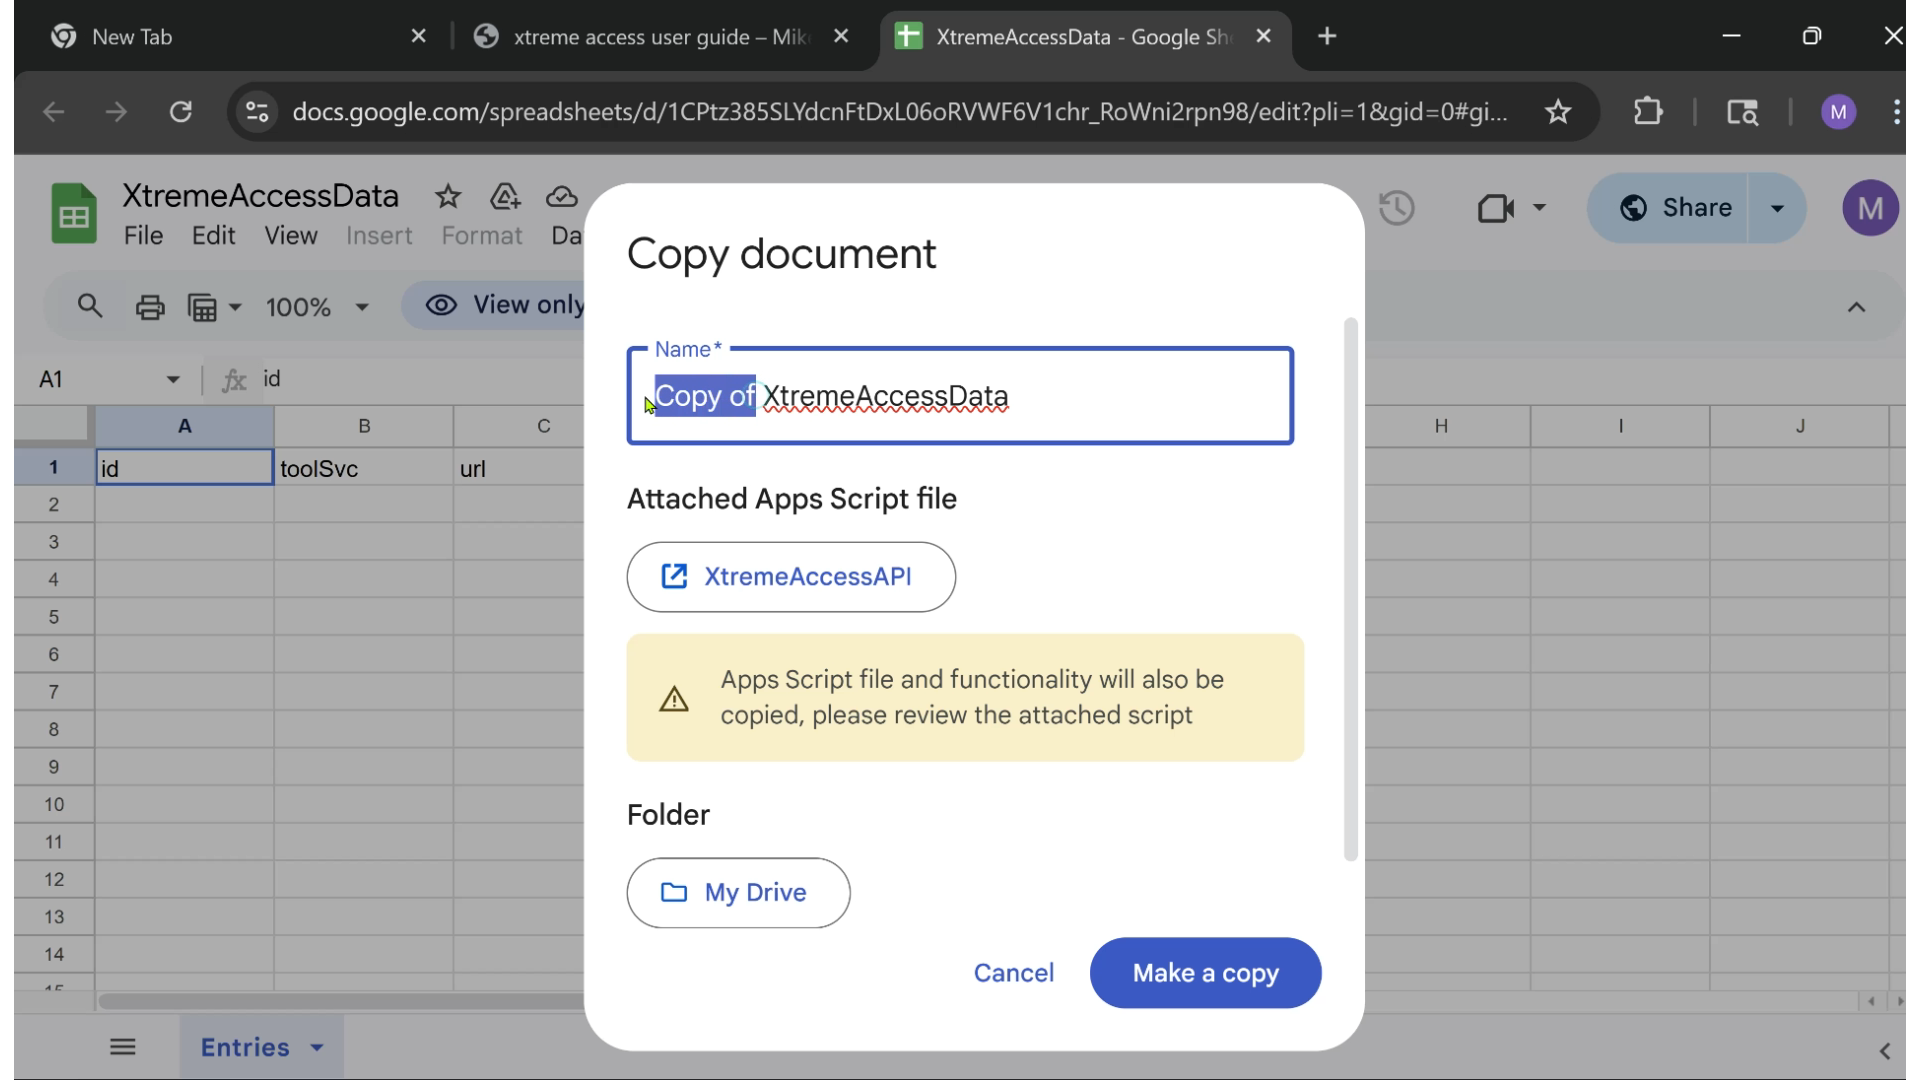Collapse toolbar with the up chevron
Viewport: 1920px width, 1080px height.
[x=1856, y=307]
